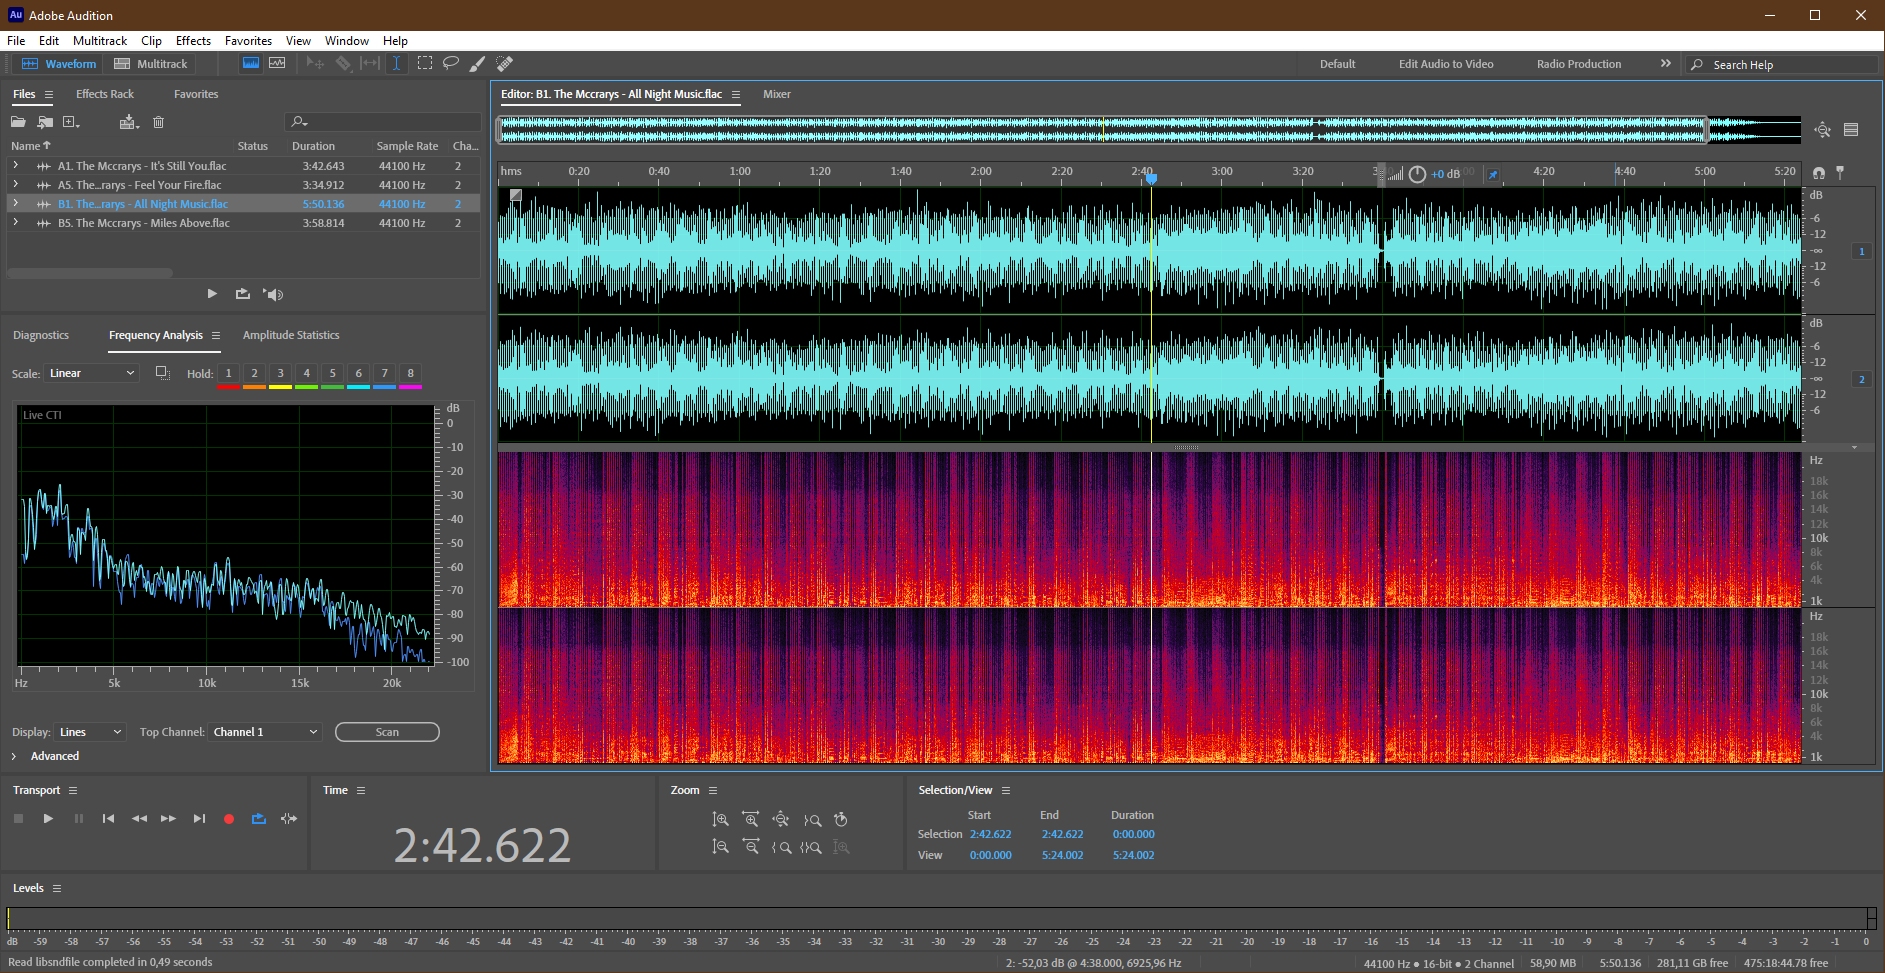Open the Frequency Analysis panel menu

pos(215,335)
